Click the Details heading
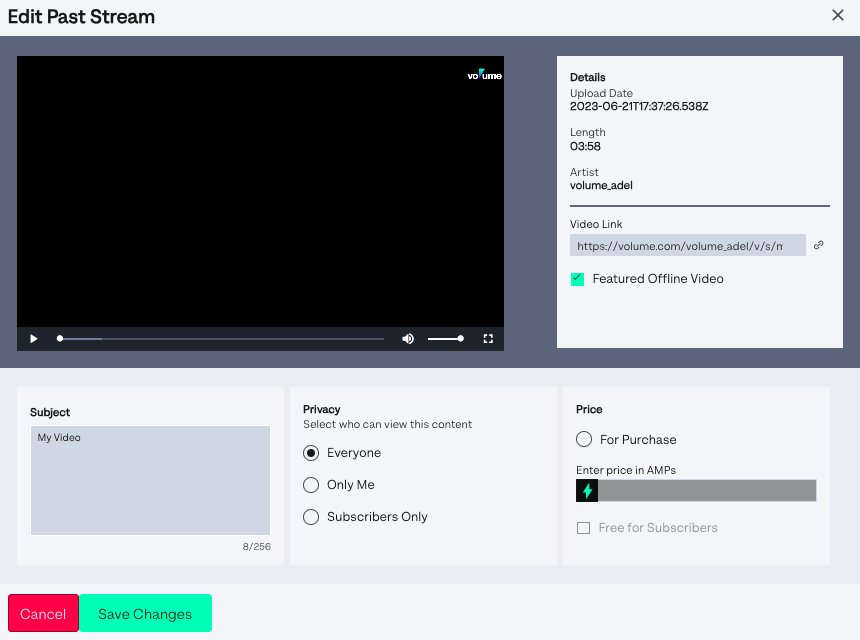 pos(587,77)
